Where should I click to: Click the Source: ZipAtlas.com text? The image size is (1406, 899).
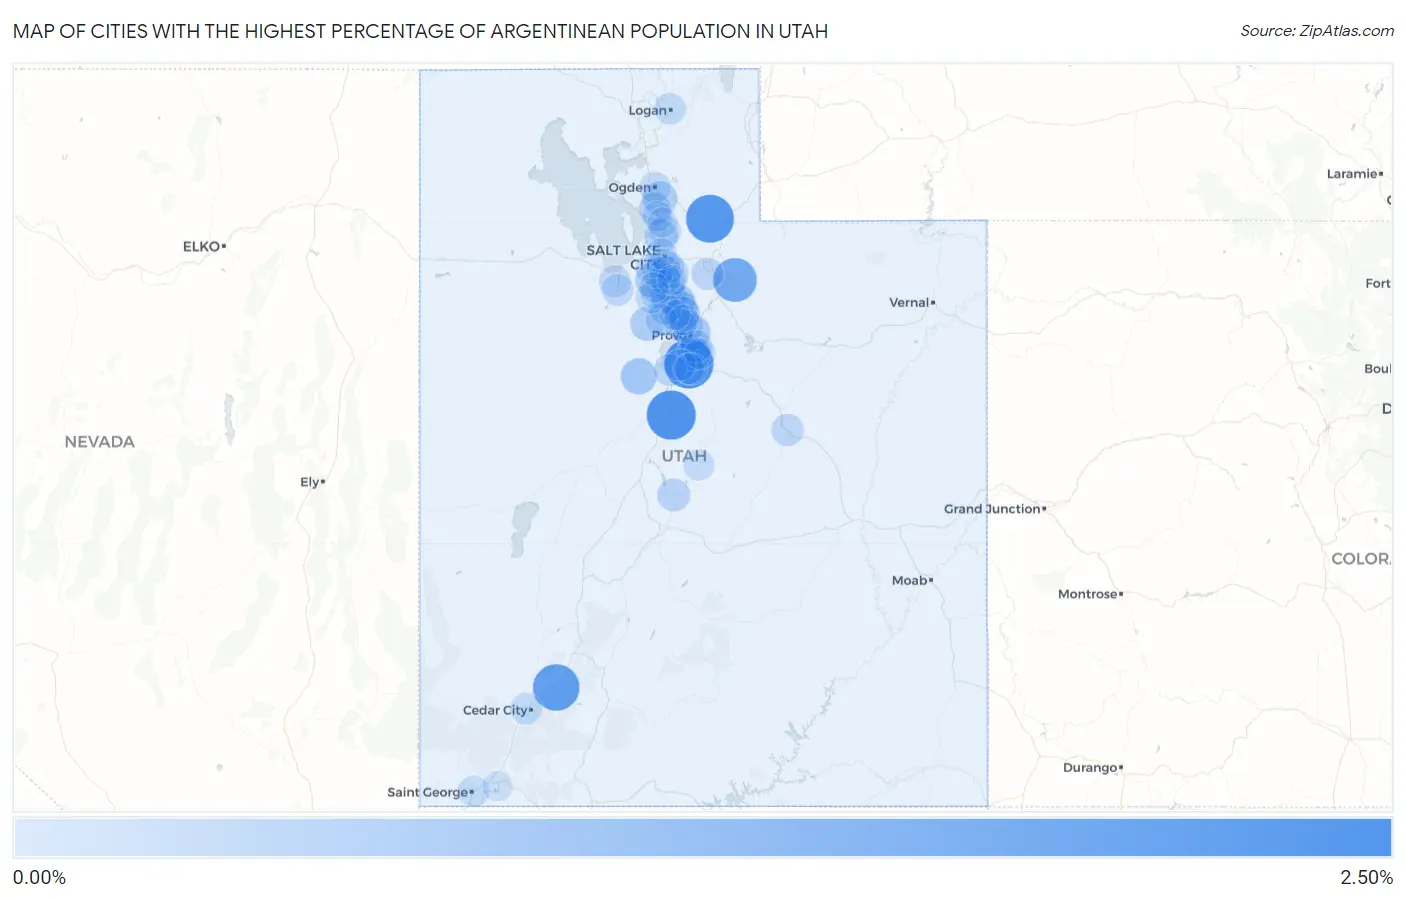tap(1317, 31)
